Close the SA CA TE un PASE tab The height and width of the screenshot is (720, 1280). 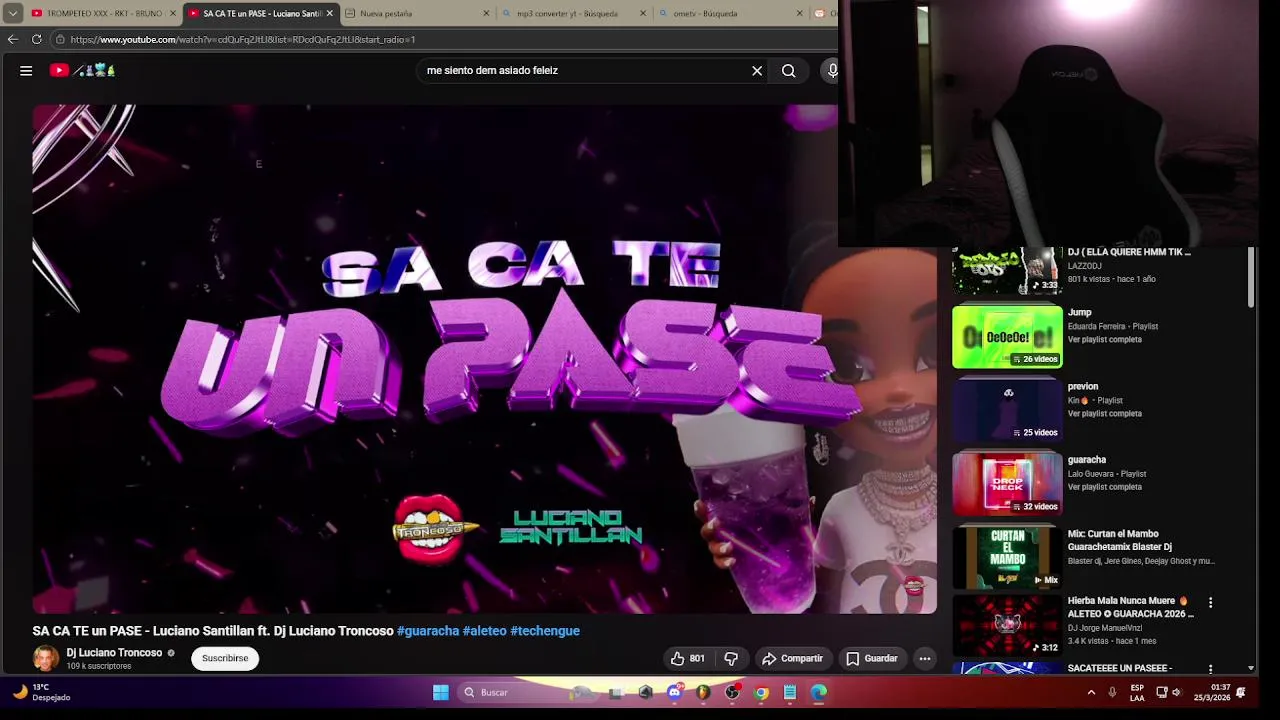330,14
